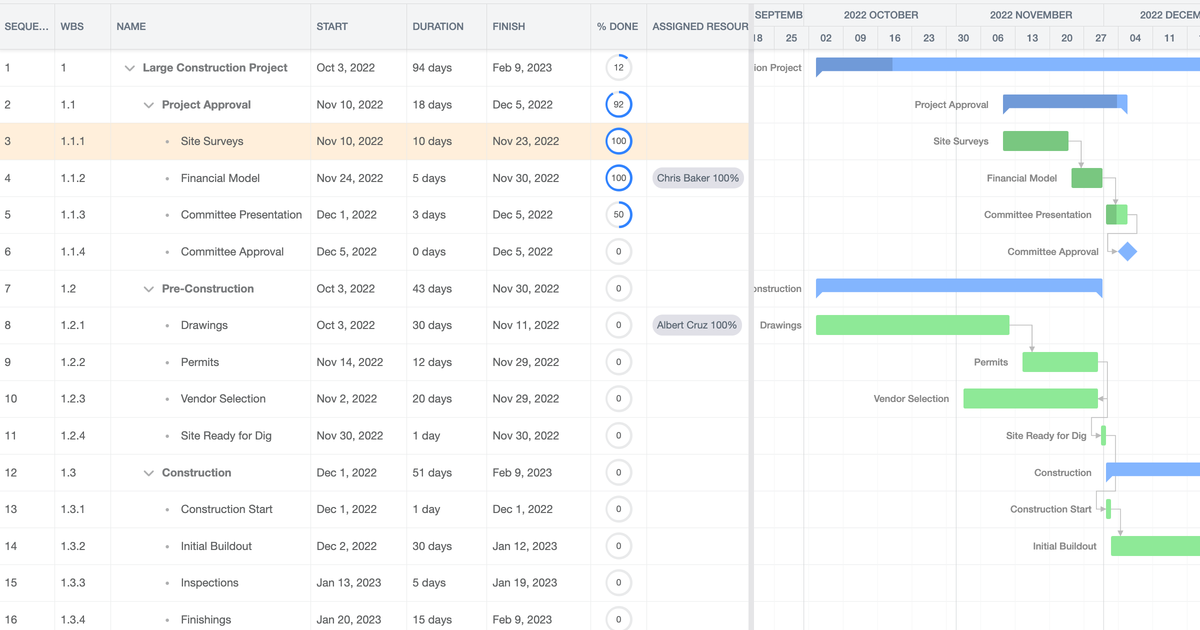The image size is (1200, 630).
Task: Select the Financial Model Gantt bar
Action: (x=1087, y=178)
